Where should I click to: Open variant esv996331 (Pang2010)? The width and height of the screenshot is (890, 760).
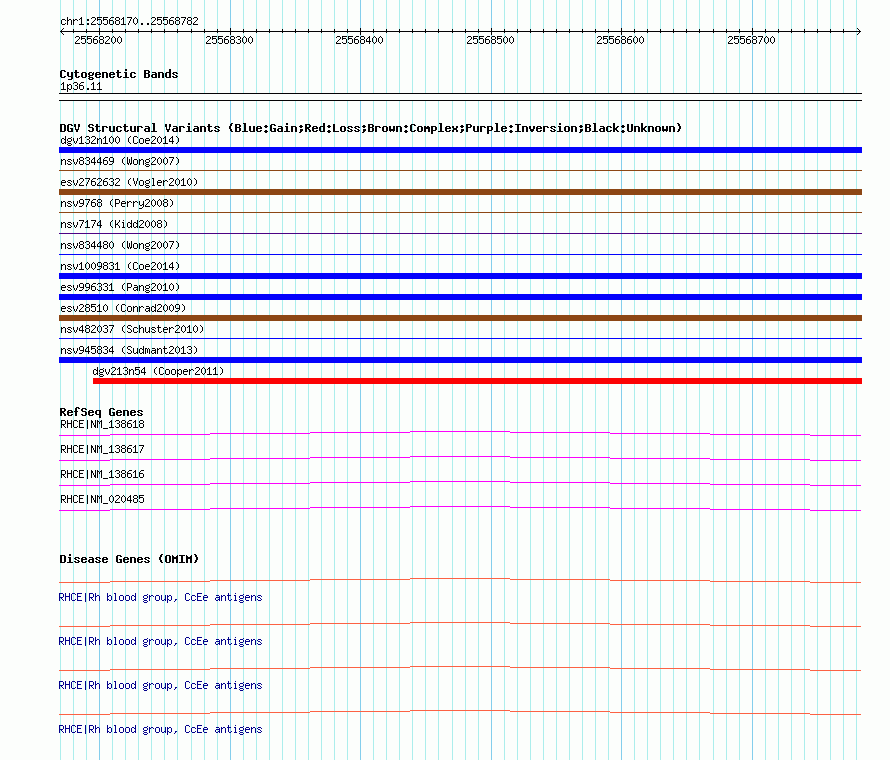pyautogui.click(x=120, y=287)
